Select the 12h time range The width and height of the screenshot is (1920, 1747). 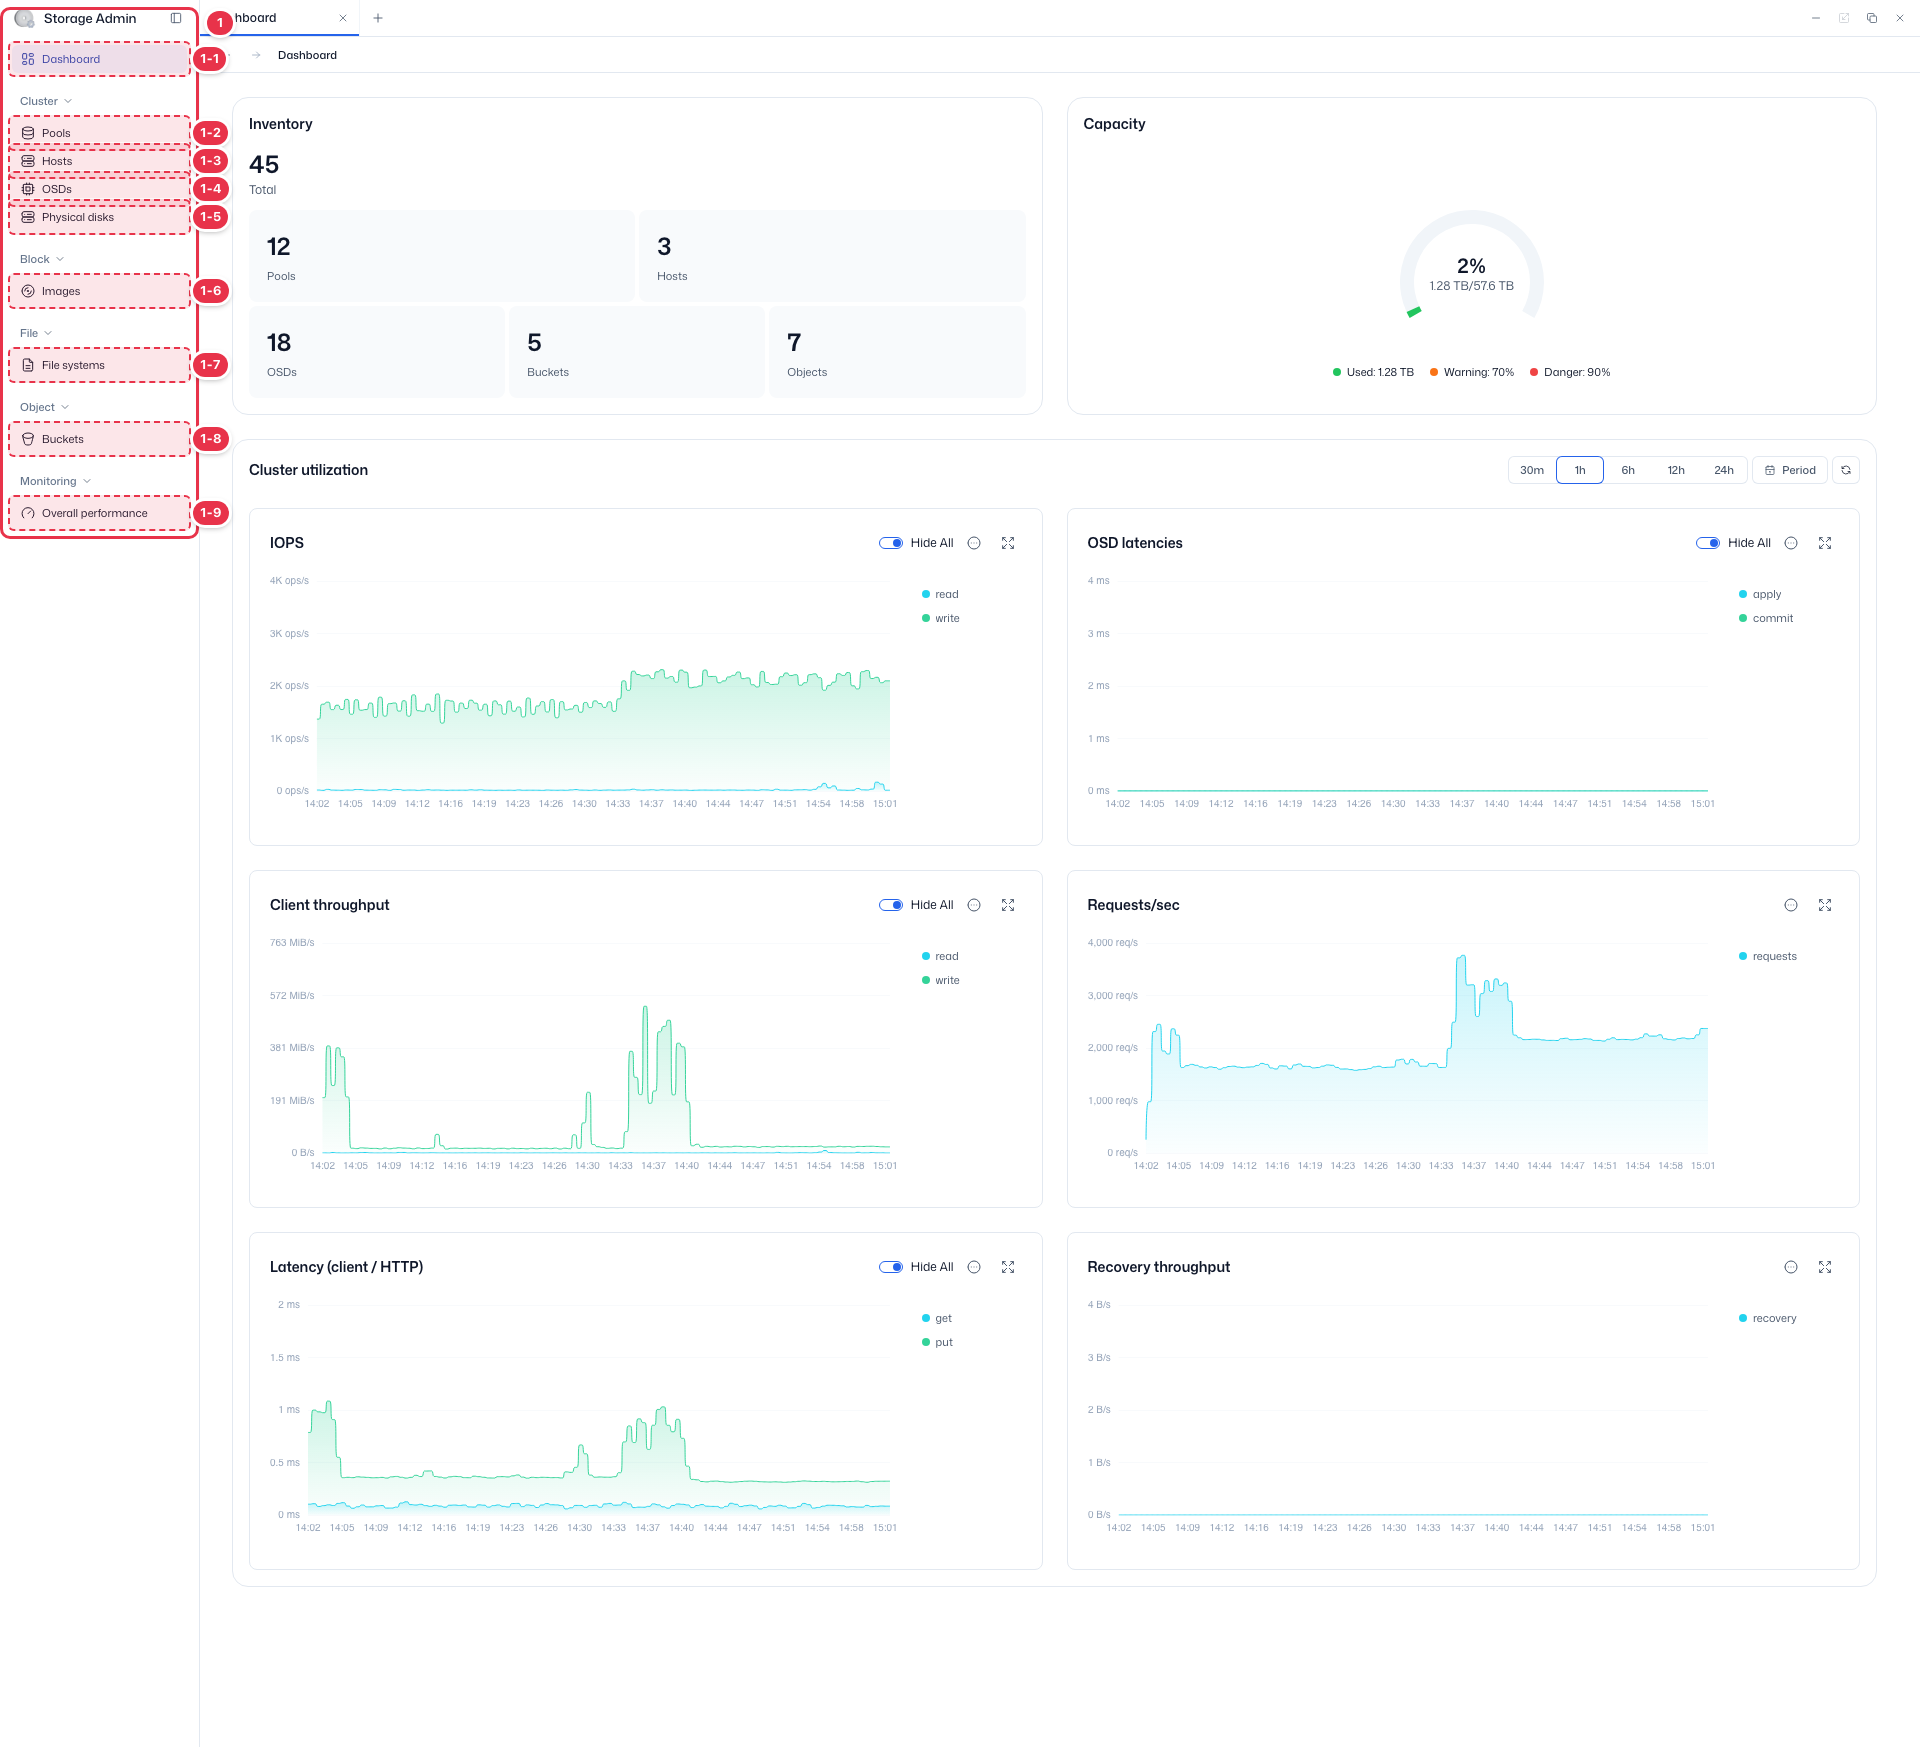(x=1676, y=470)
